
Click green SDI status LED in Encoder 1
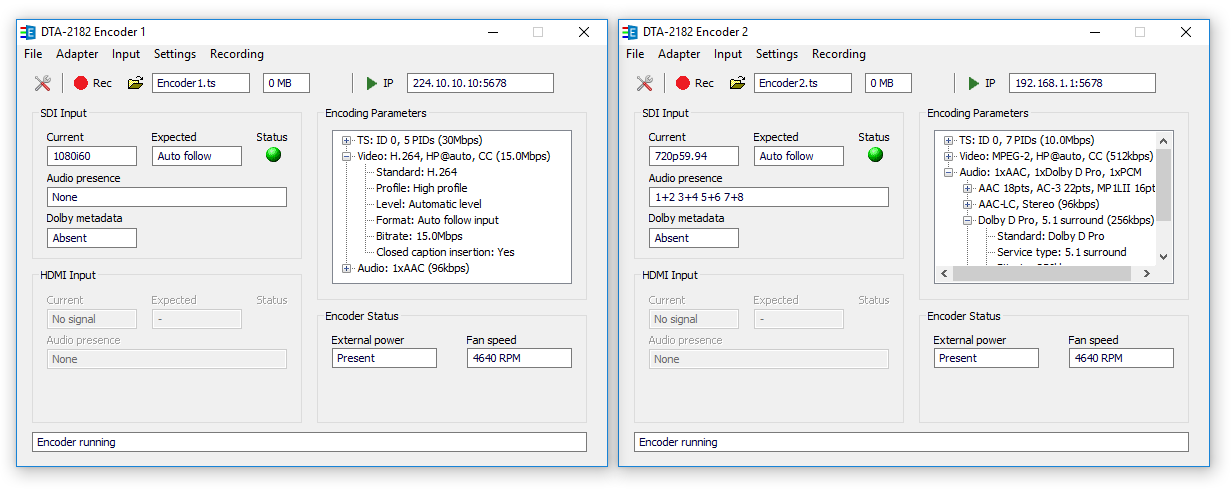pos(273,155)
